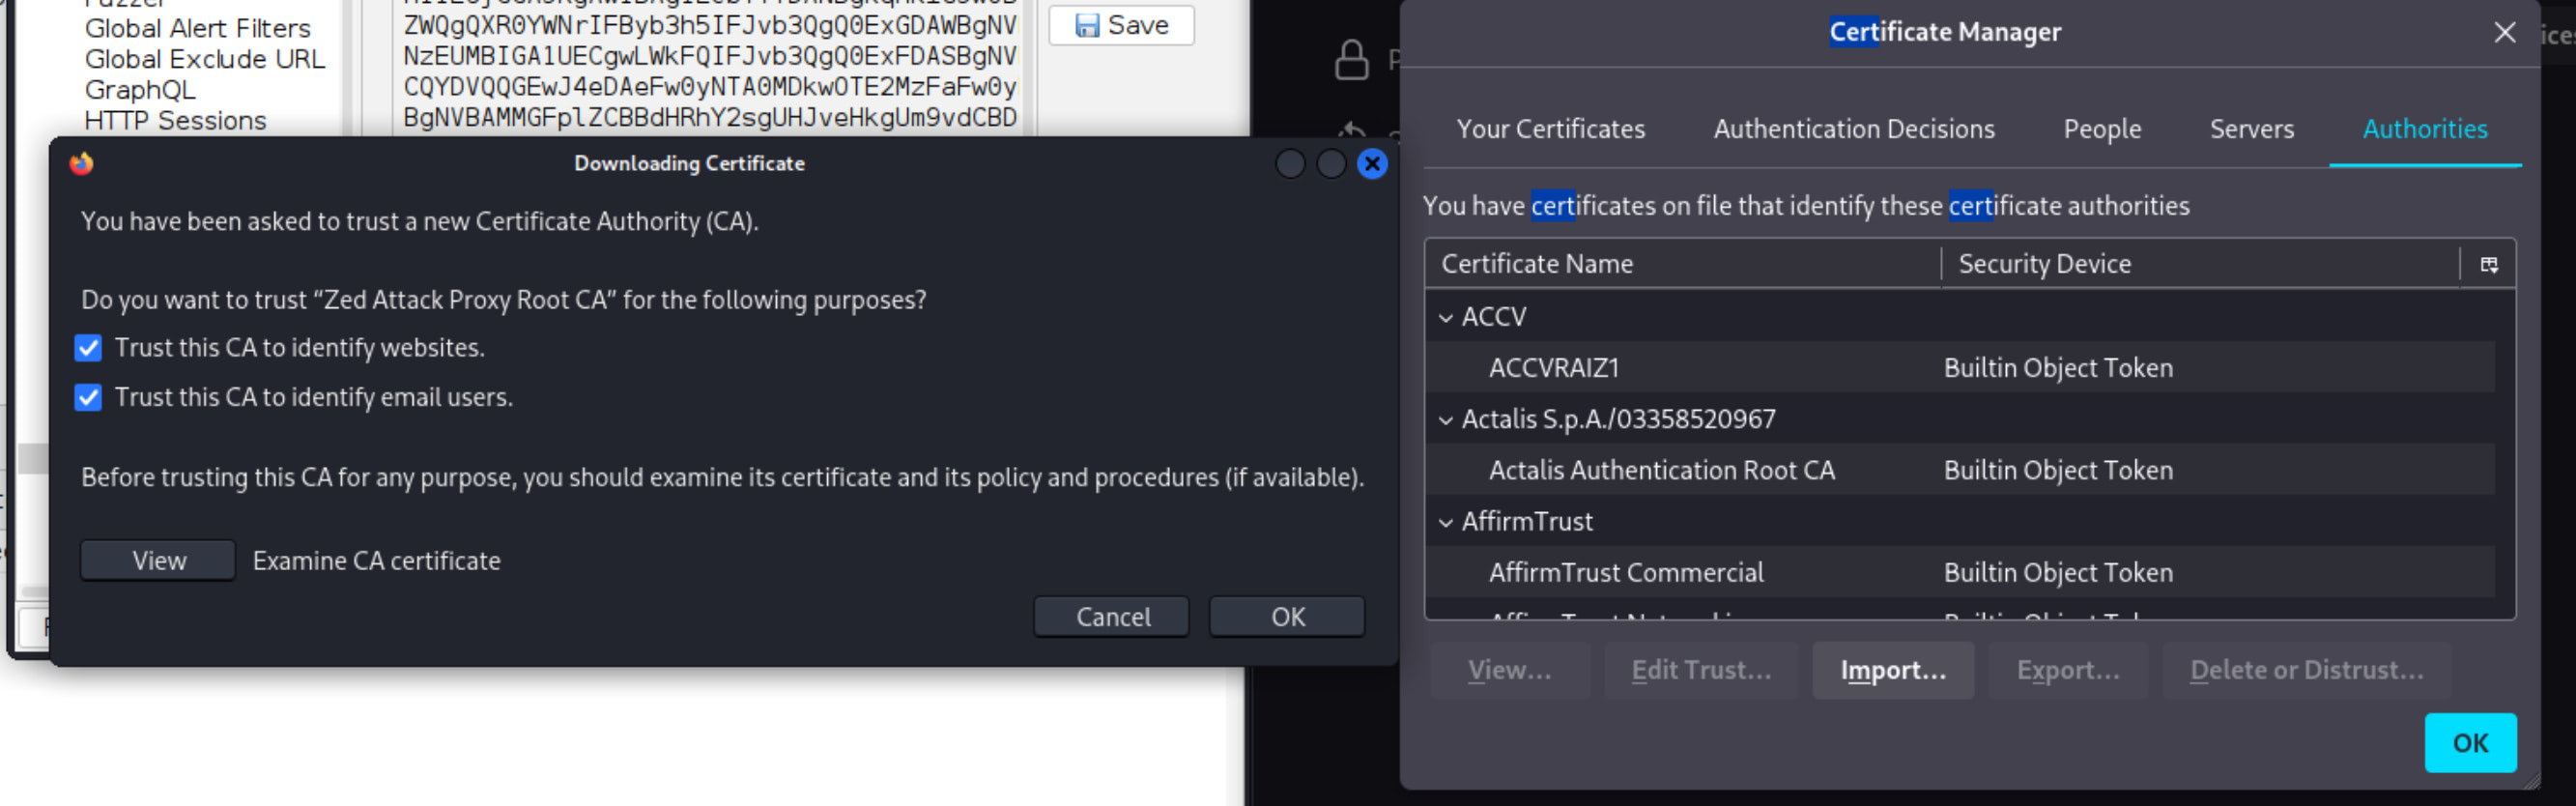Collapse the Actalis S.p.A./03358520967 group
2576x806 pixels.
point(1446,420)
